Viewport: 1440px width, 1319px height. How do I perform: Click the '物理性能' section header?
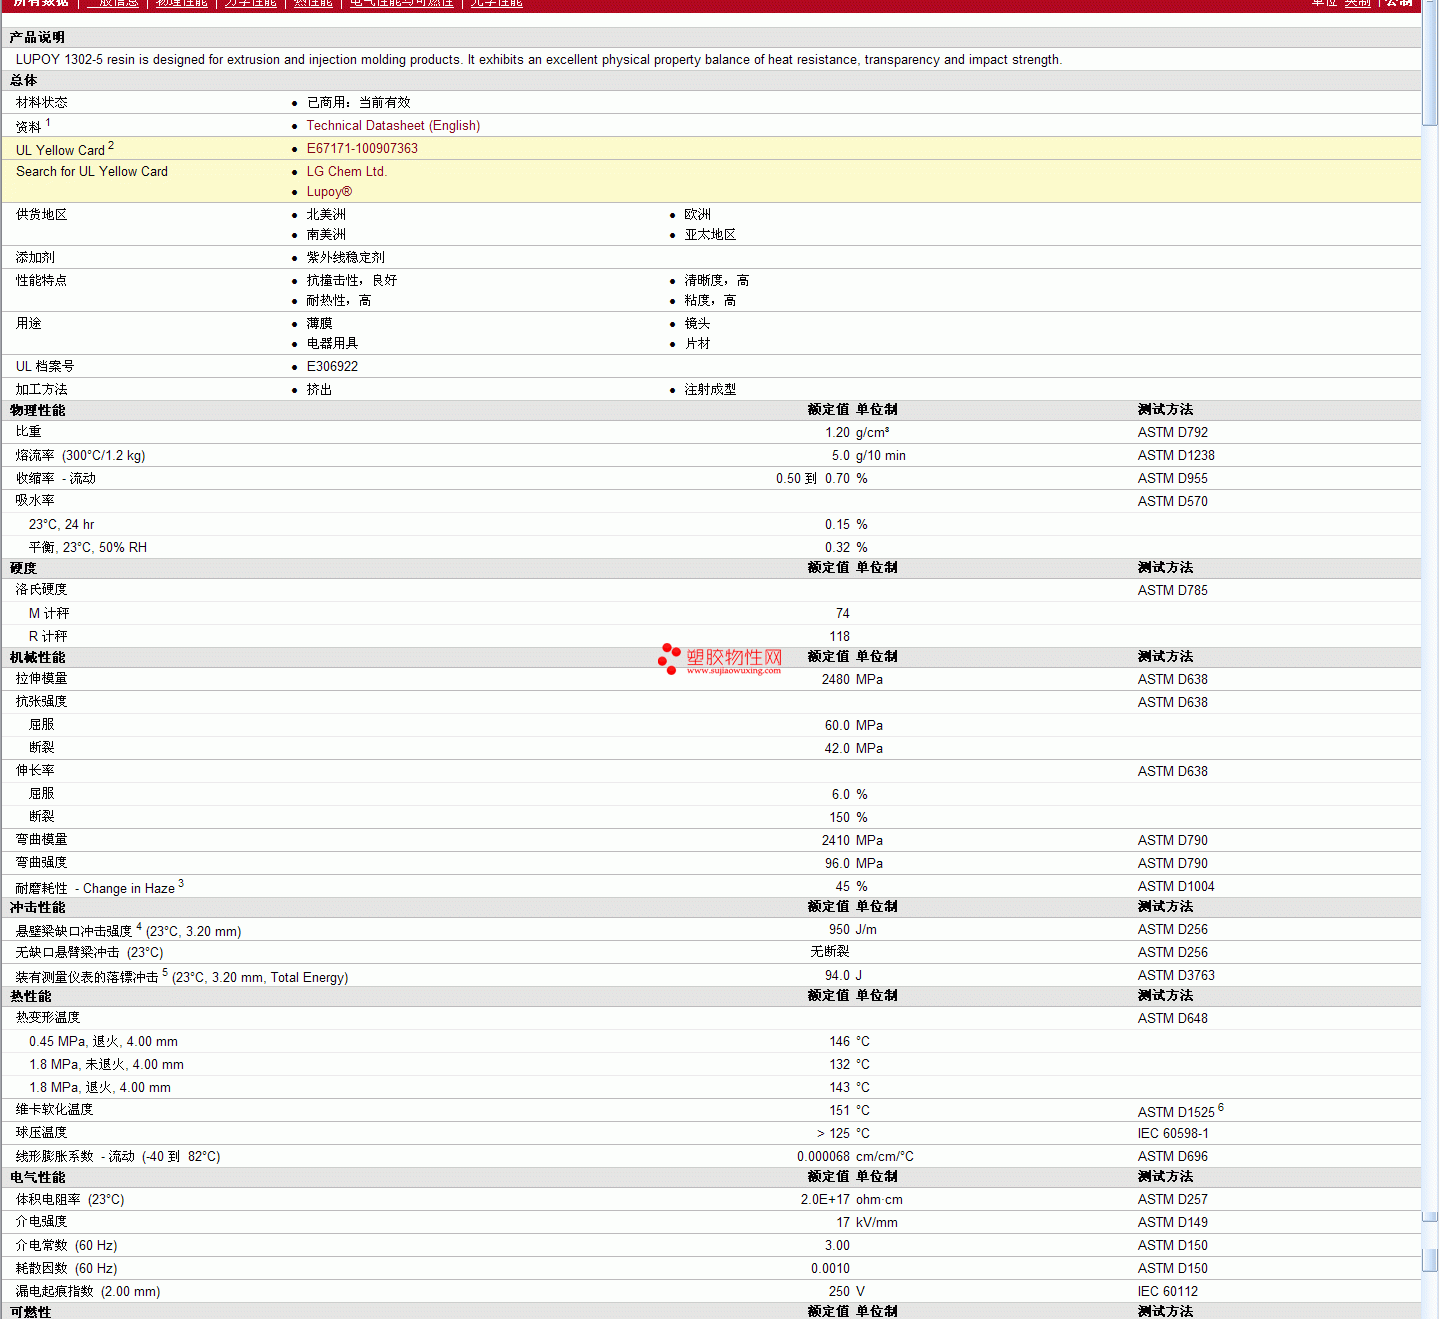tap(37, 410)
